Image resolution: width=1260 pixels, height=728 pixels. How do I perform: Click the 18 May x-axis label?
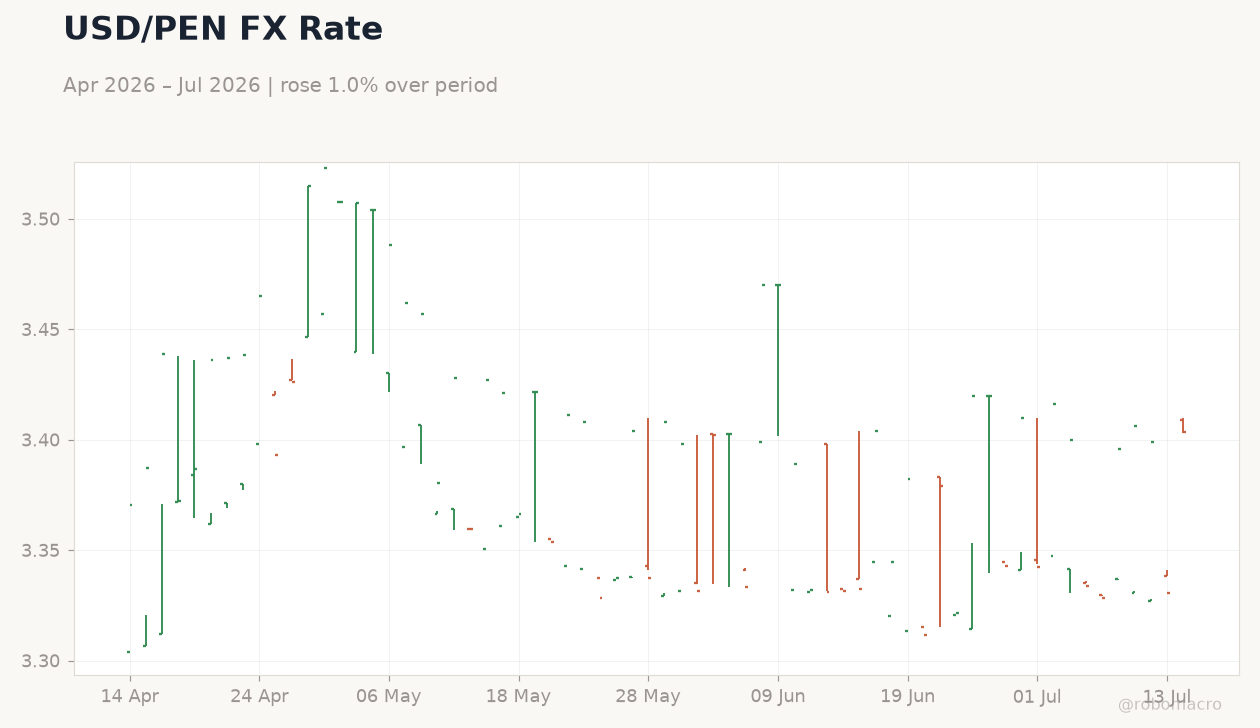[518, 696]
